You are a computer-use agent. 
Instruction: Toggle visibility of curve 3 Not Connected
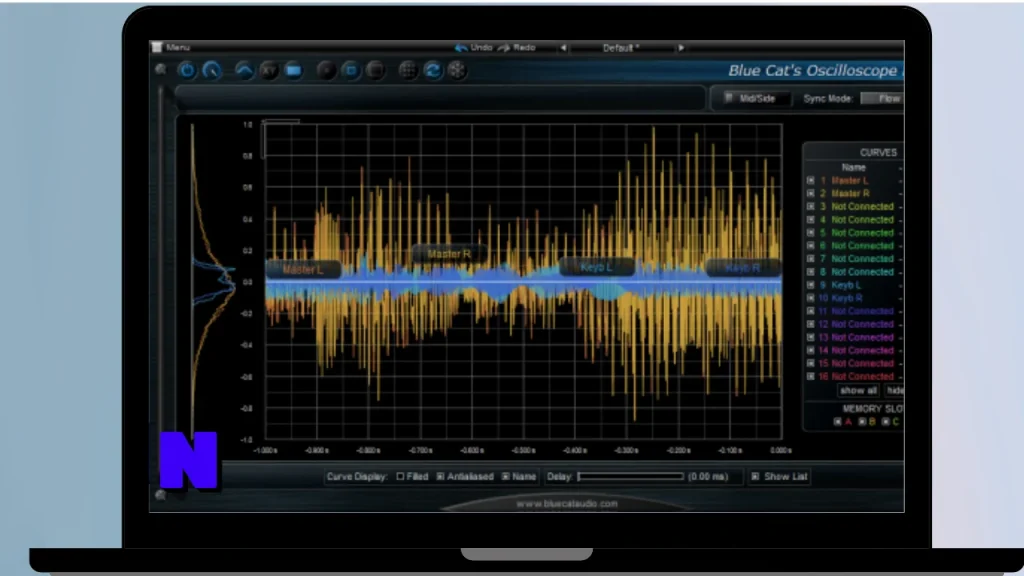coord(810,206)
